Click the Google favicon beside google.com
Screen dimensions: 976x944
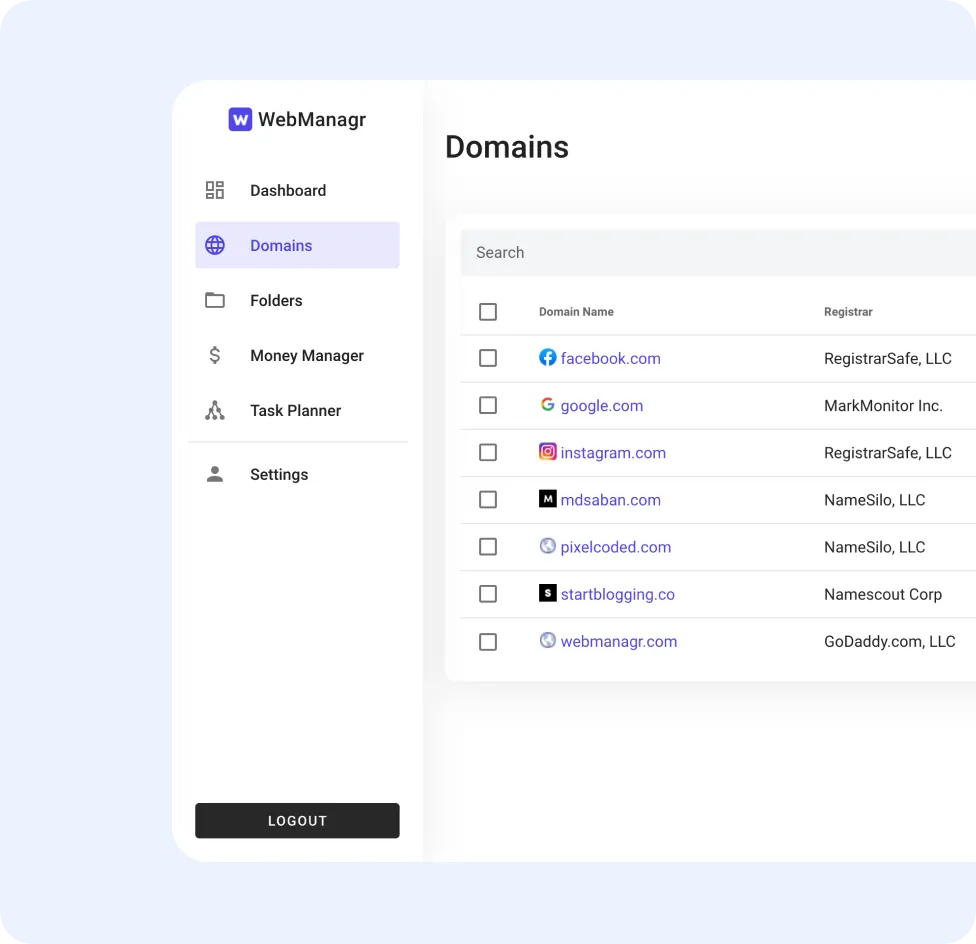click(x=547, y=404)
